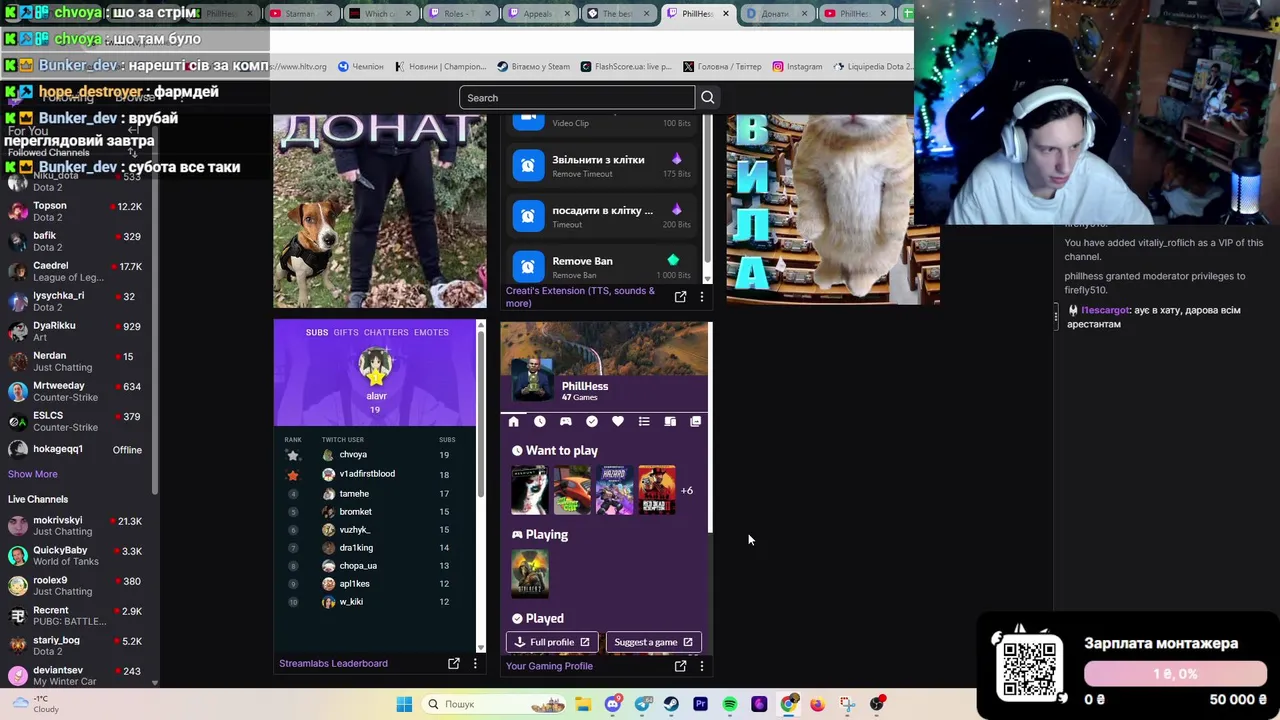
Task: Open Discord from the taskbar
Action: coord(613,704)
